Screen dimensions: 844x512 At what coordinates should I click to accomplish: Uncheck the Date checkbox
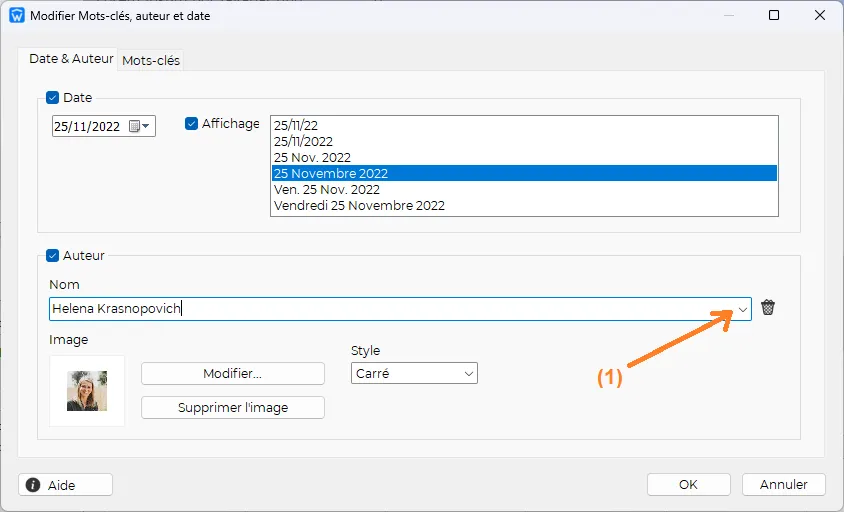coord(52,97)
